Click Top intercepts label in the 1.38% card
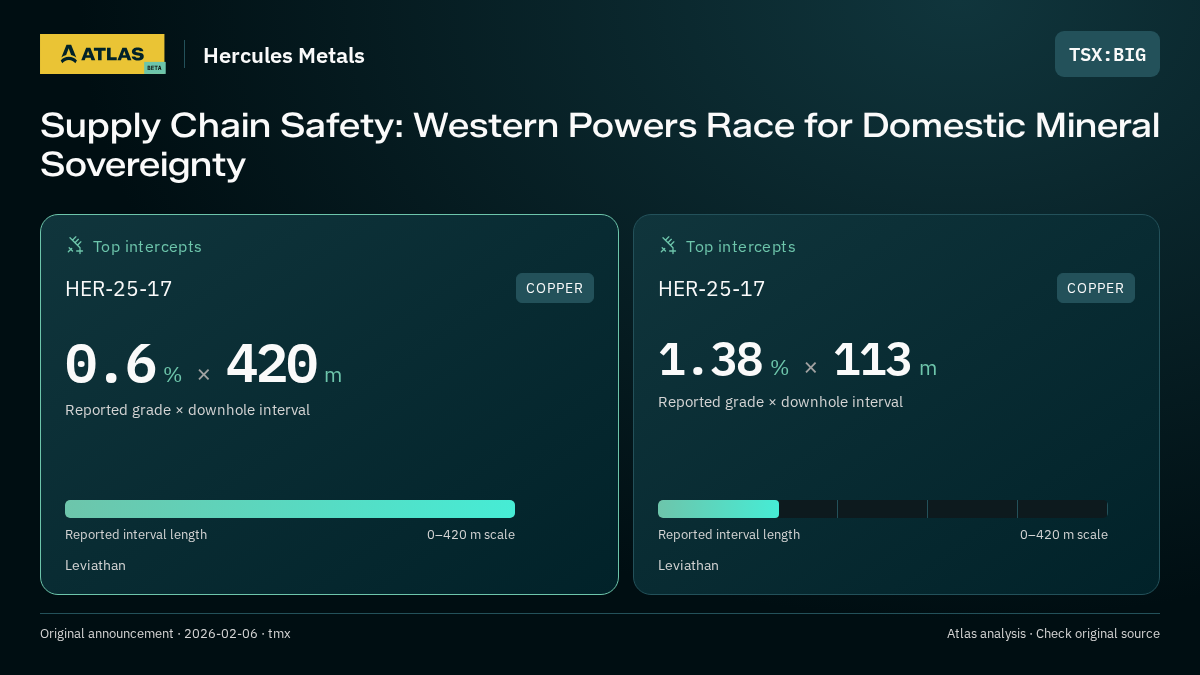Viewport: 1200px width, 675px height. click(x=740, y=246)
